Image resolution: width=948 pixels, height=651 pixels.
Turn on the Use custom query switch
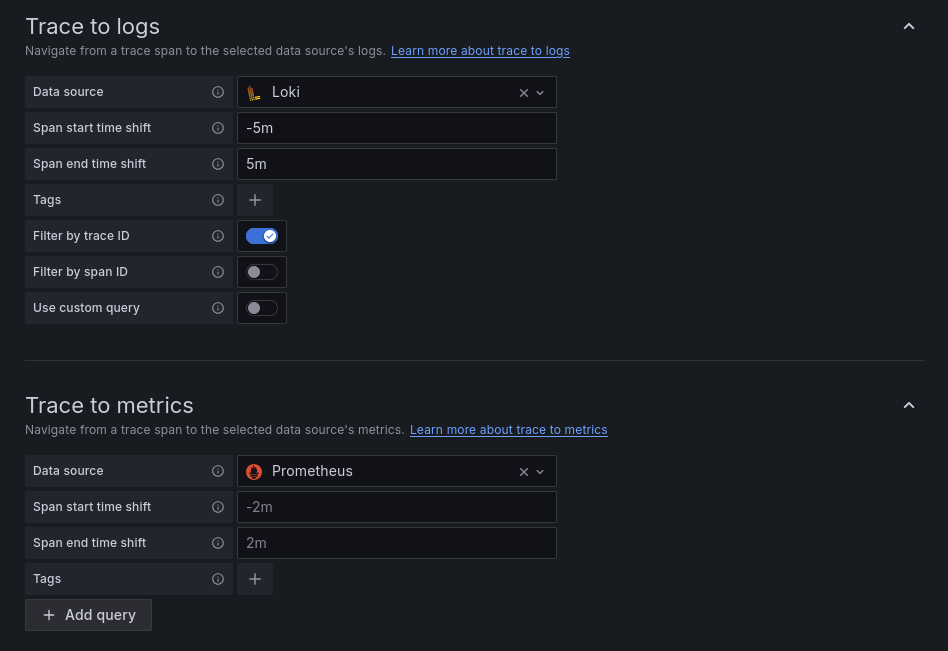262,308
